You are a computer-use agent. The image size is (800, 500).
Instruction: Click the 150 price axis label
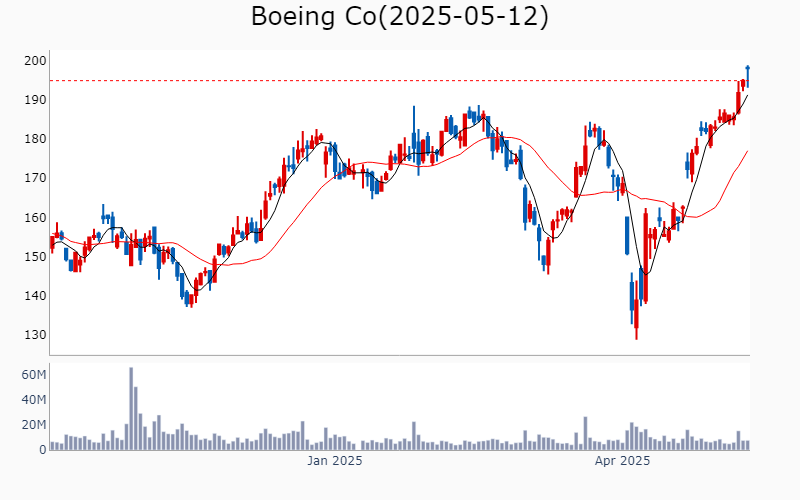(35, 257)
